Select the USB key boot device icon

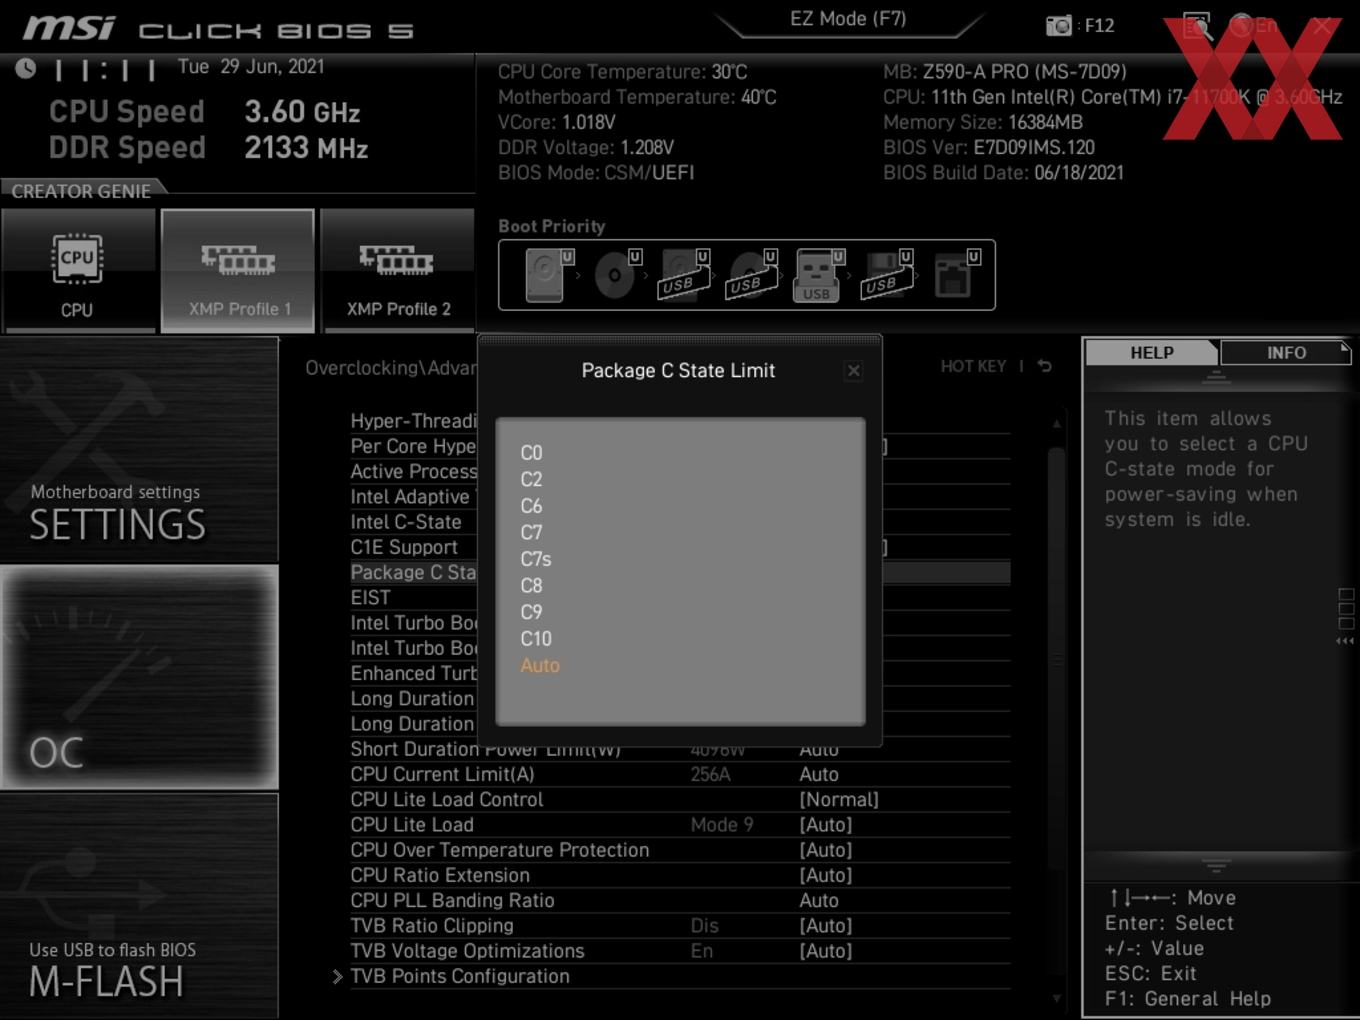point(818,275)
